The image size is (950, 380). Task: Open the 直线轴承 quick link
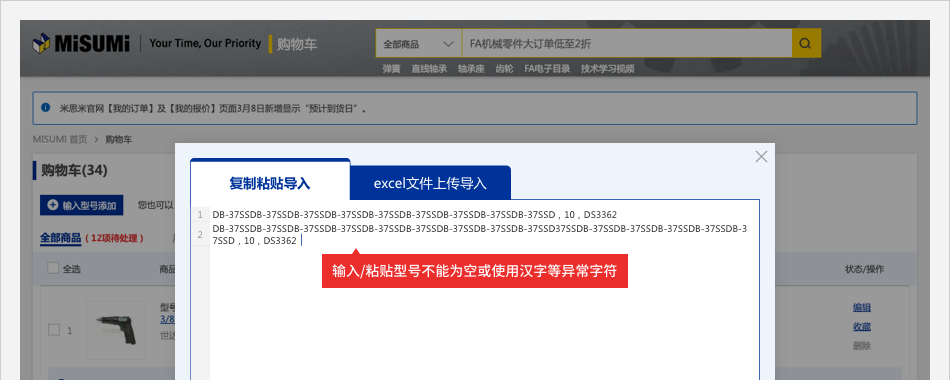pos(429,69)
